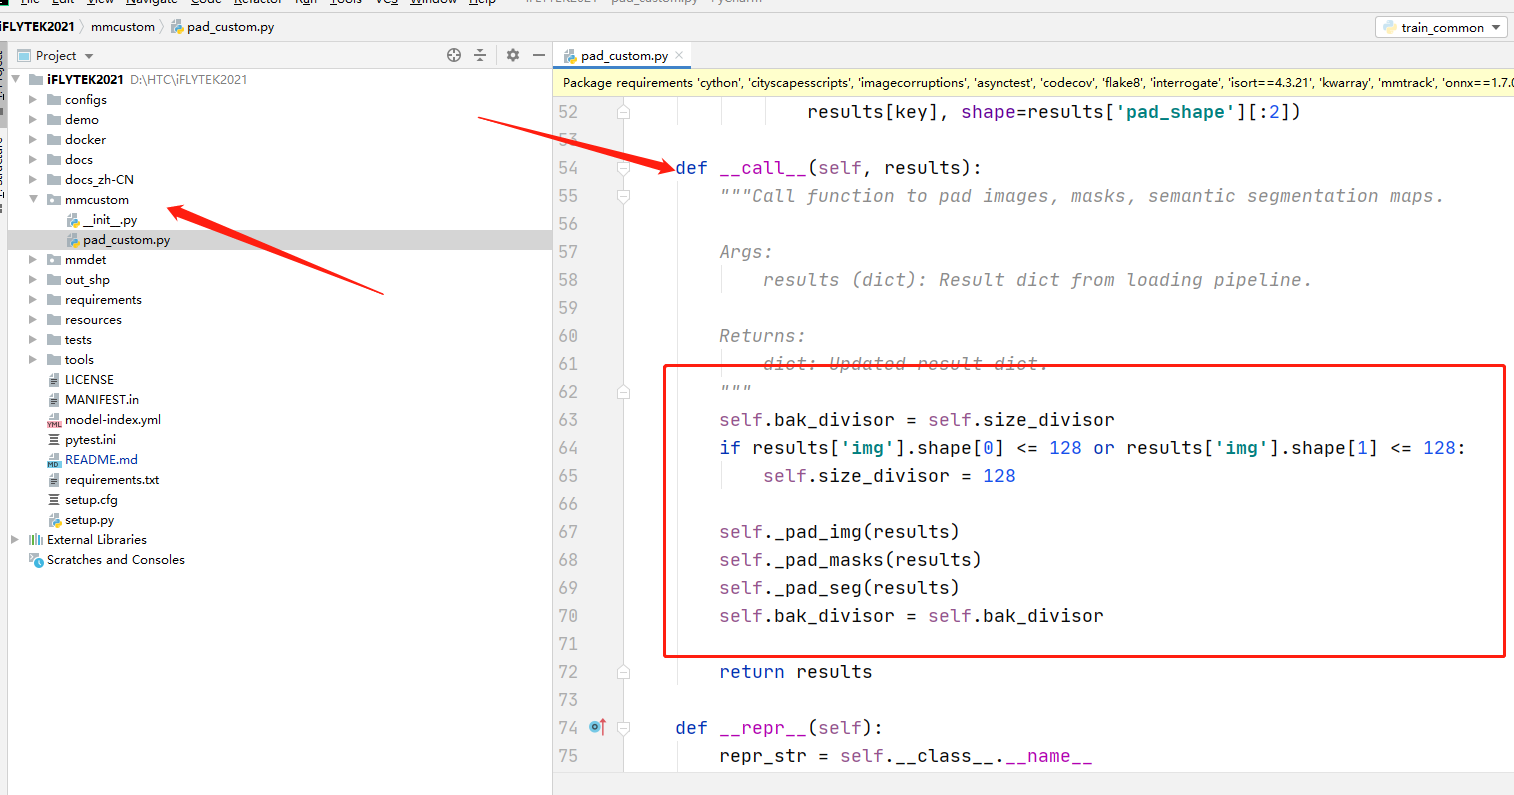Click the LICENSE file name
Viewport: 1514px width, 795px height.
point(89,379)
